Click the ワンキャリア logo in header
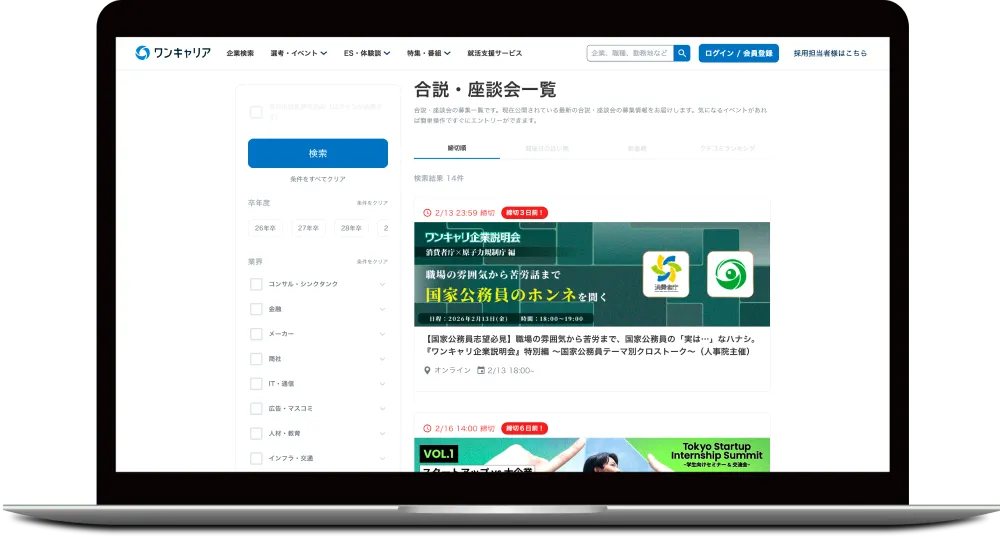1000x538 pixels. click(x=173, y=53)
